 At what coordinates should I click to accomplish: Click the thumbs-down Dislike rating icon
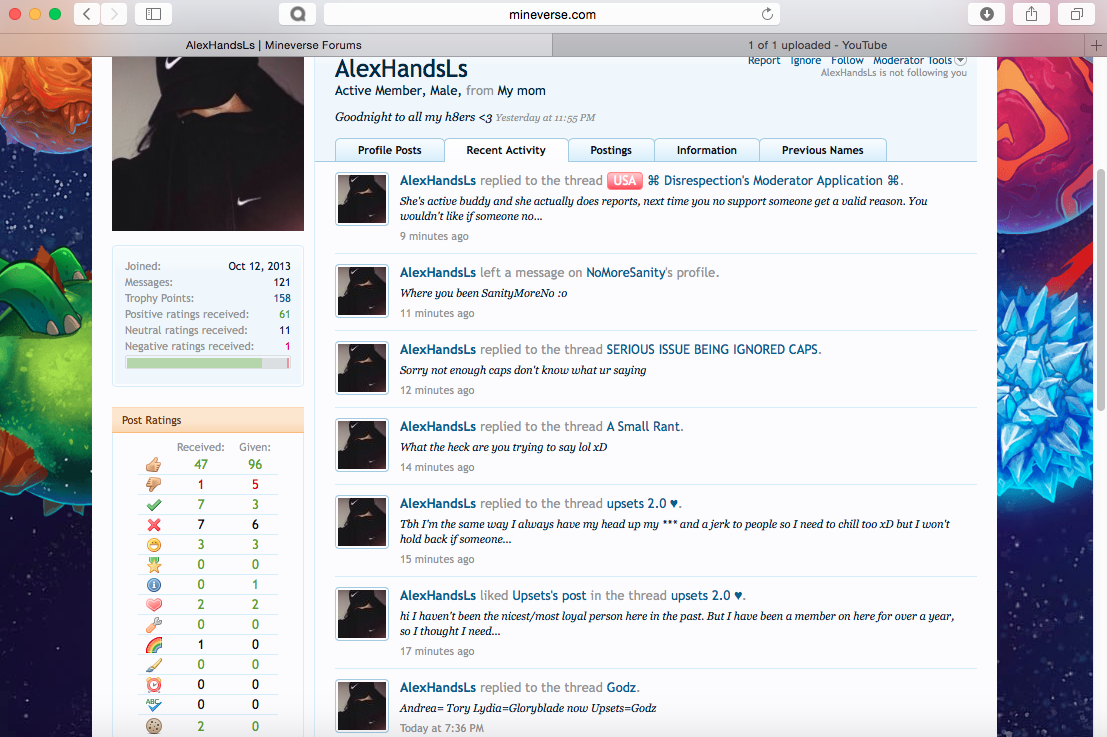[x=153, y=485]
